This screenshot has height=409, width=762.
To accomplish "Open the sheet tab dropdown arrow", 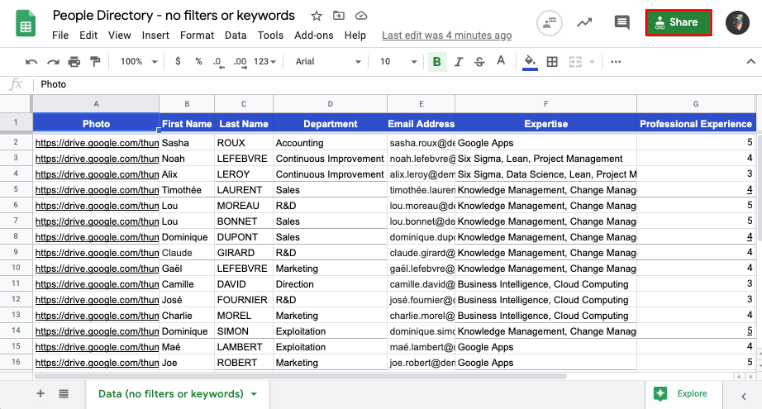I will [x=254, y=394].
